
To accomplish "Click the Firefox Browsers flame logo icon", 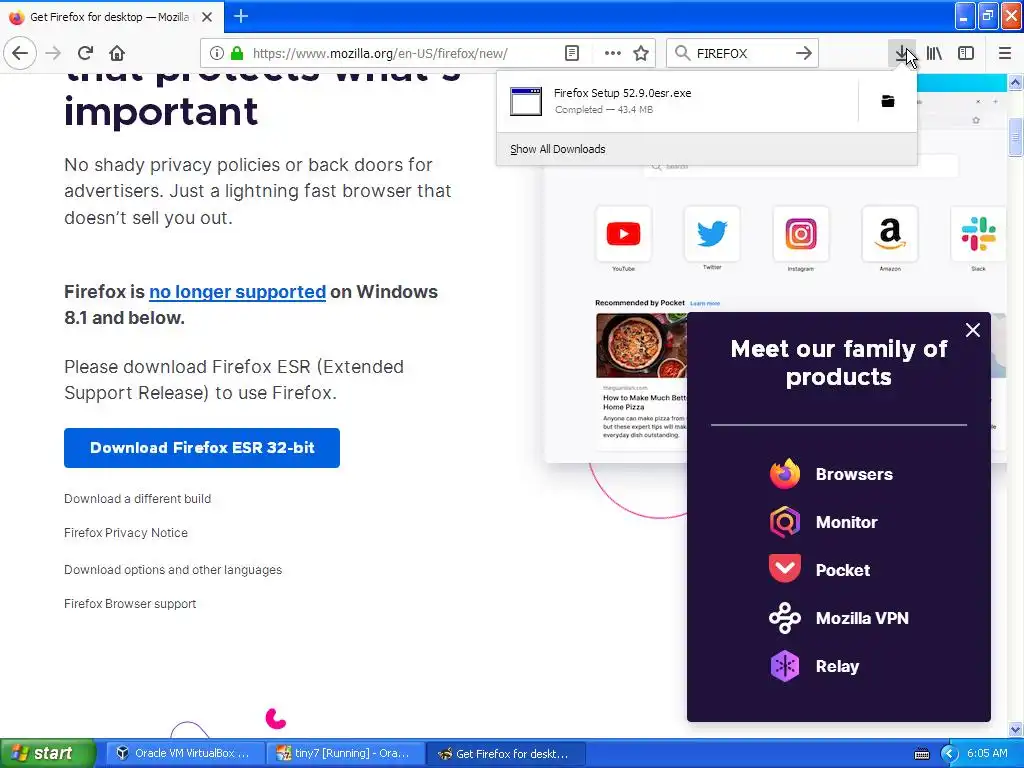I will click(x=784, y=474).
